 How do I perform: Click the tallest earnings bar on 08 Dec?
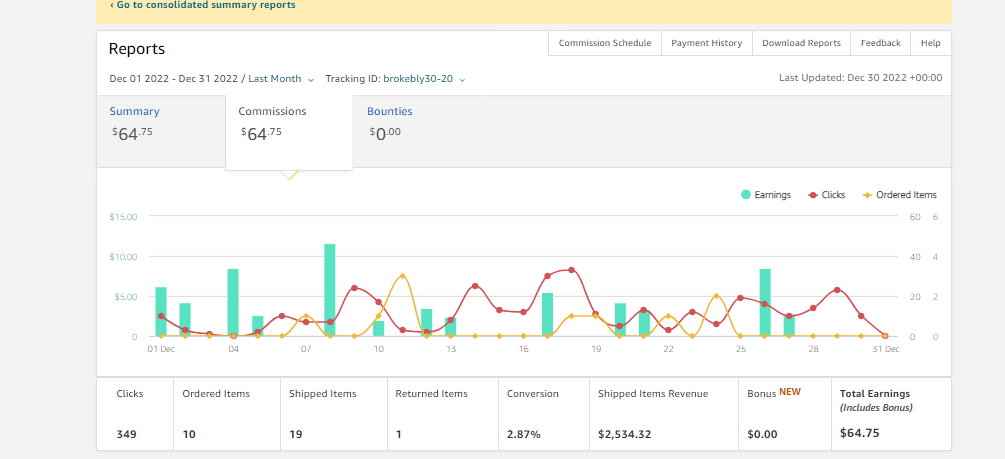click(329, 290)
